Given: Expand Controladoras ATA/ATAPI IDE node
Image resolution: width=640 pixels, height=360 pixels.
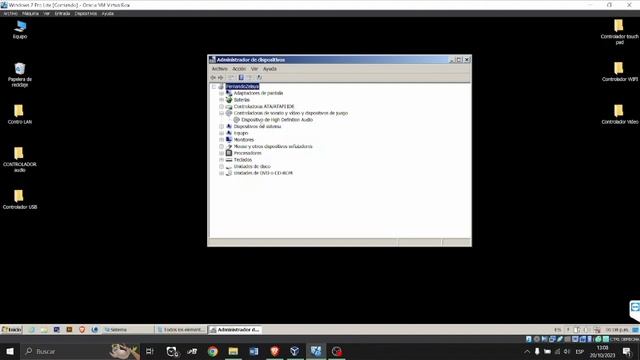Looking at the screenshot, I should pos(221,107).
